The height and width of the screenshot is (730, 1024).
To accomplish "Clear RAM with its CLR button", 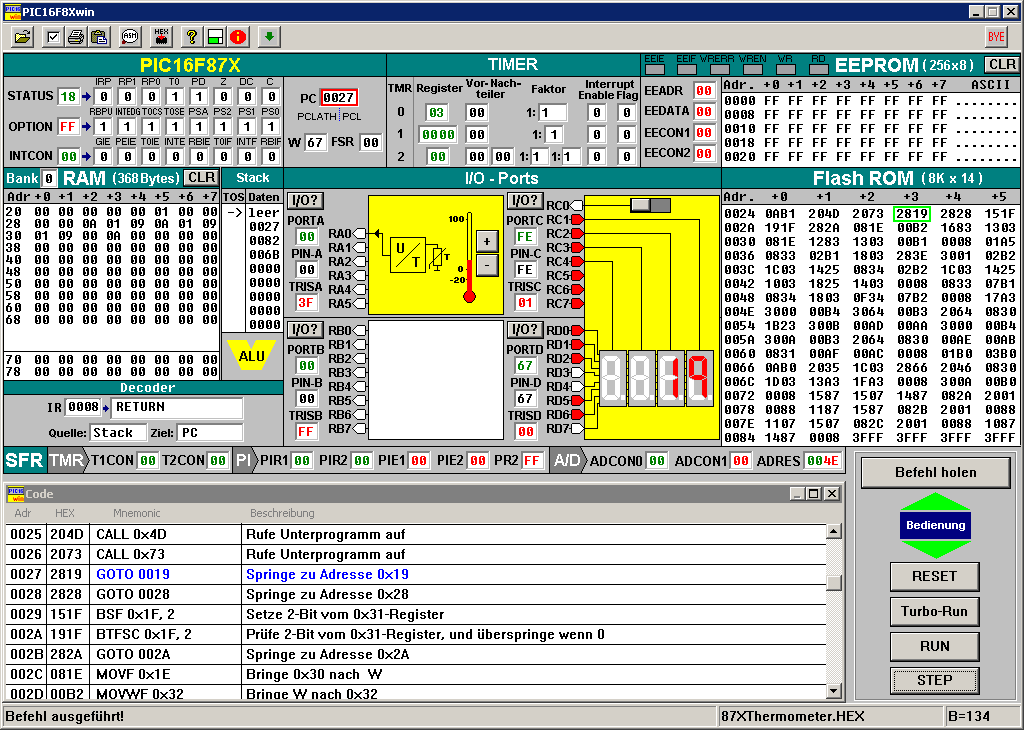I will coord(200,178).
